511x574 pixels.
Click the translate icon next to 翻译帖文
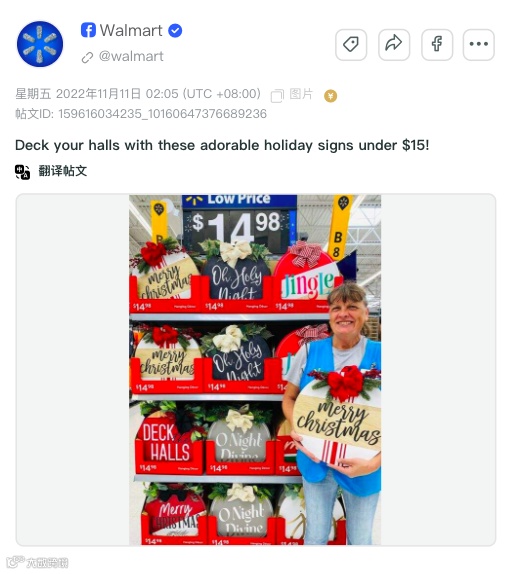(23, 172)
